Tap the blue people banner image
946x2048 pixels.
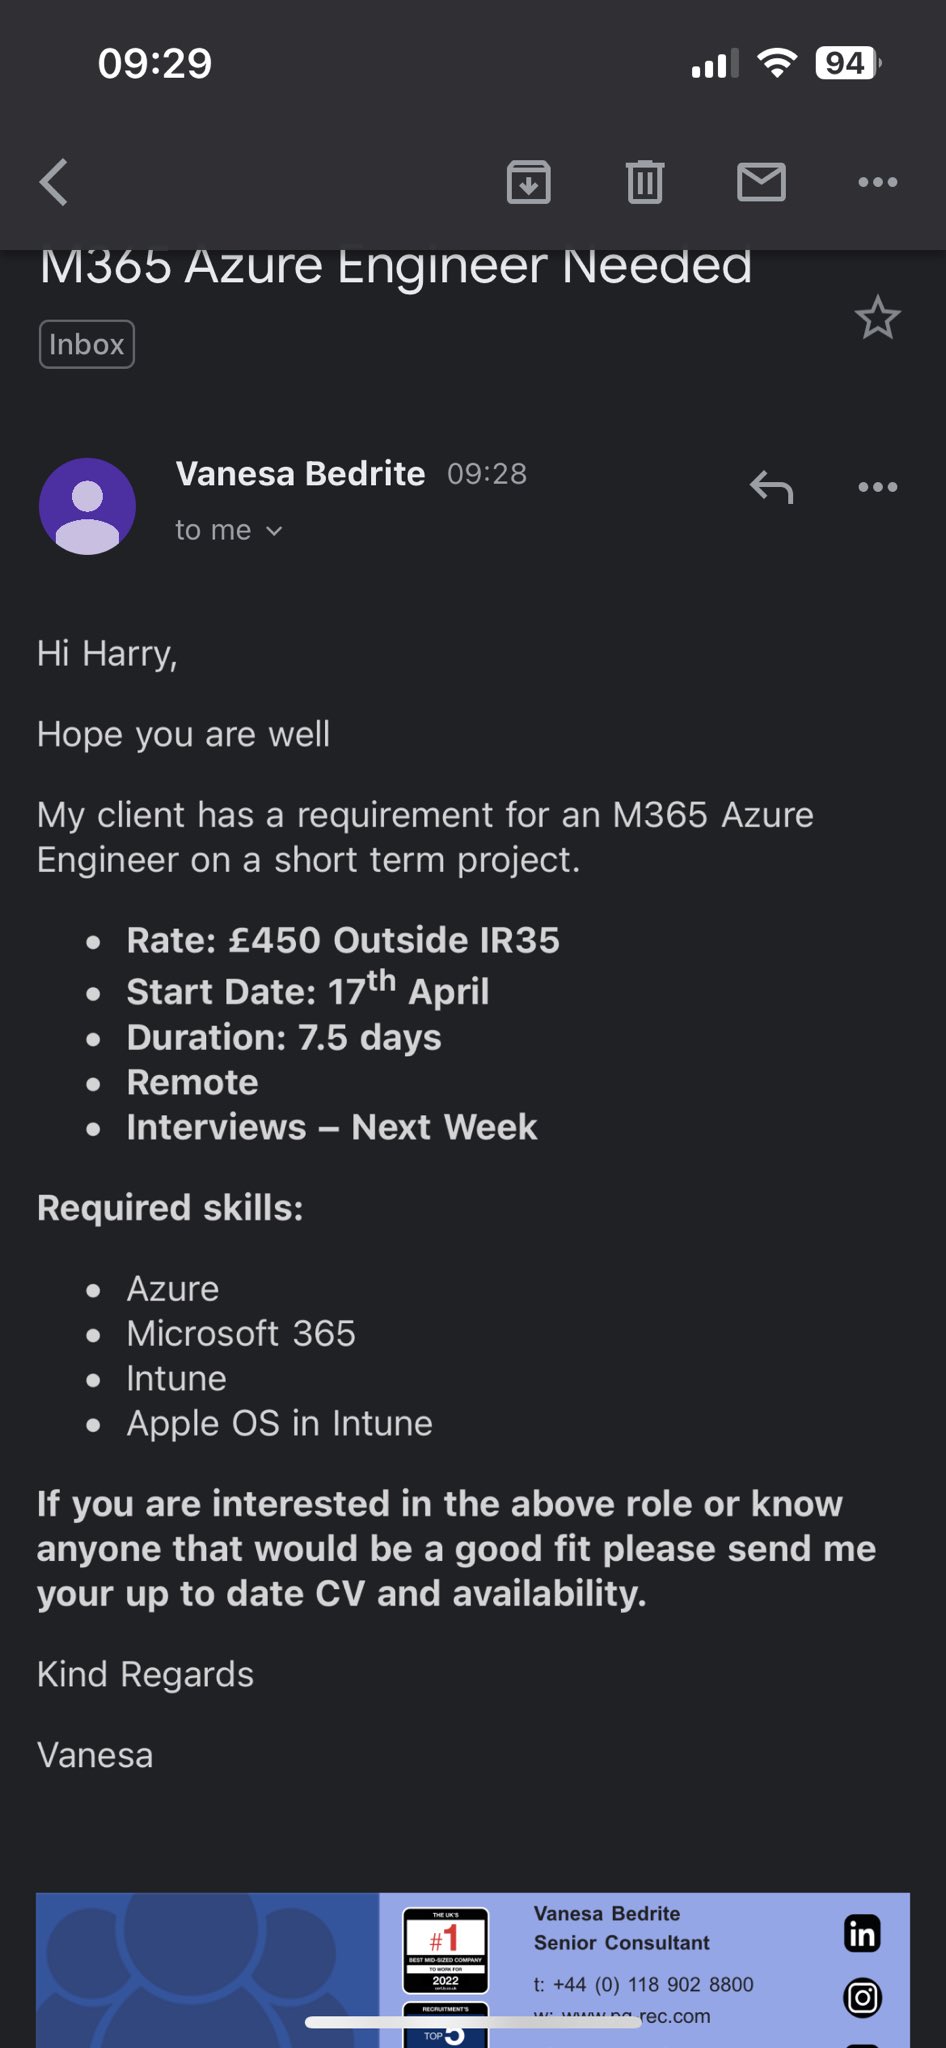click(x=207, y=1970)
